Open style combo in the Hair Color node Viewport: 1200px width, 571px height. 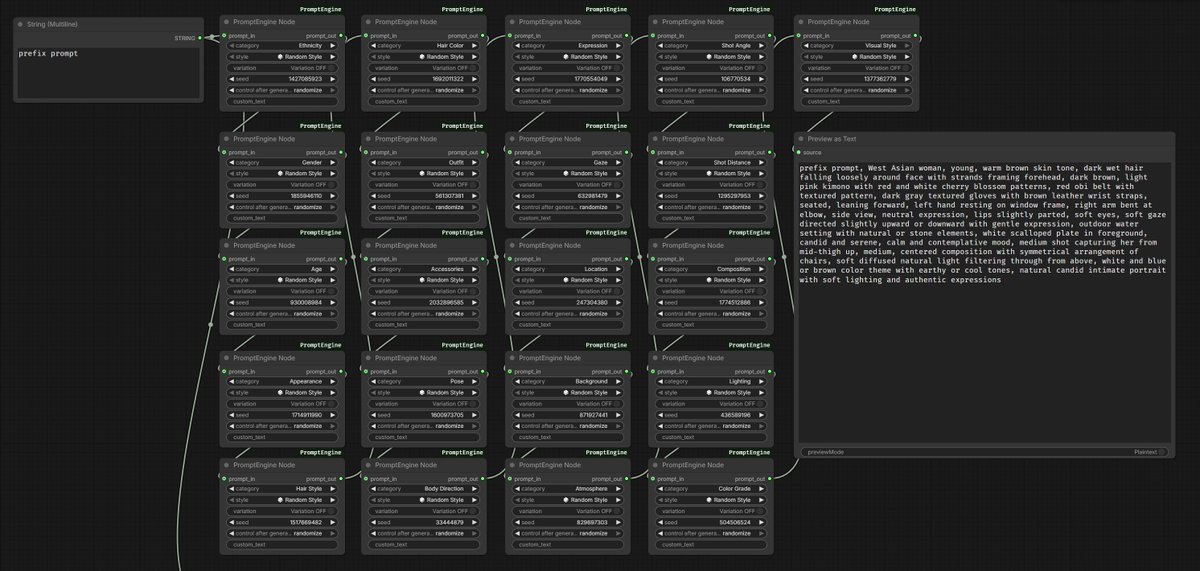425,57
